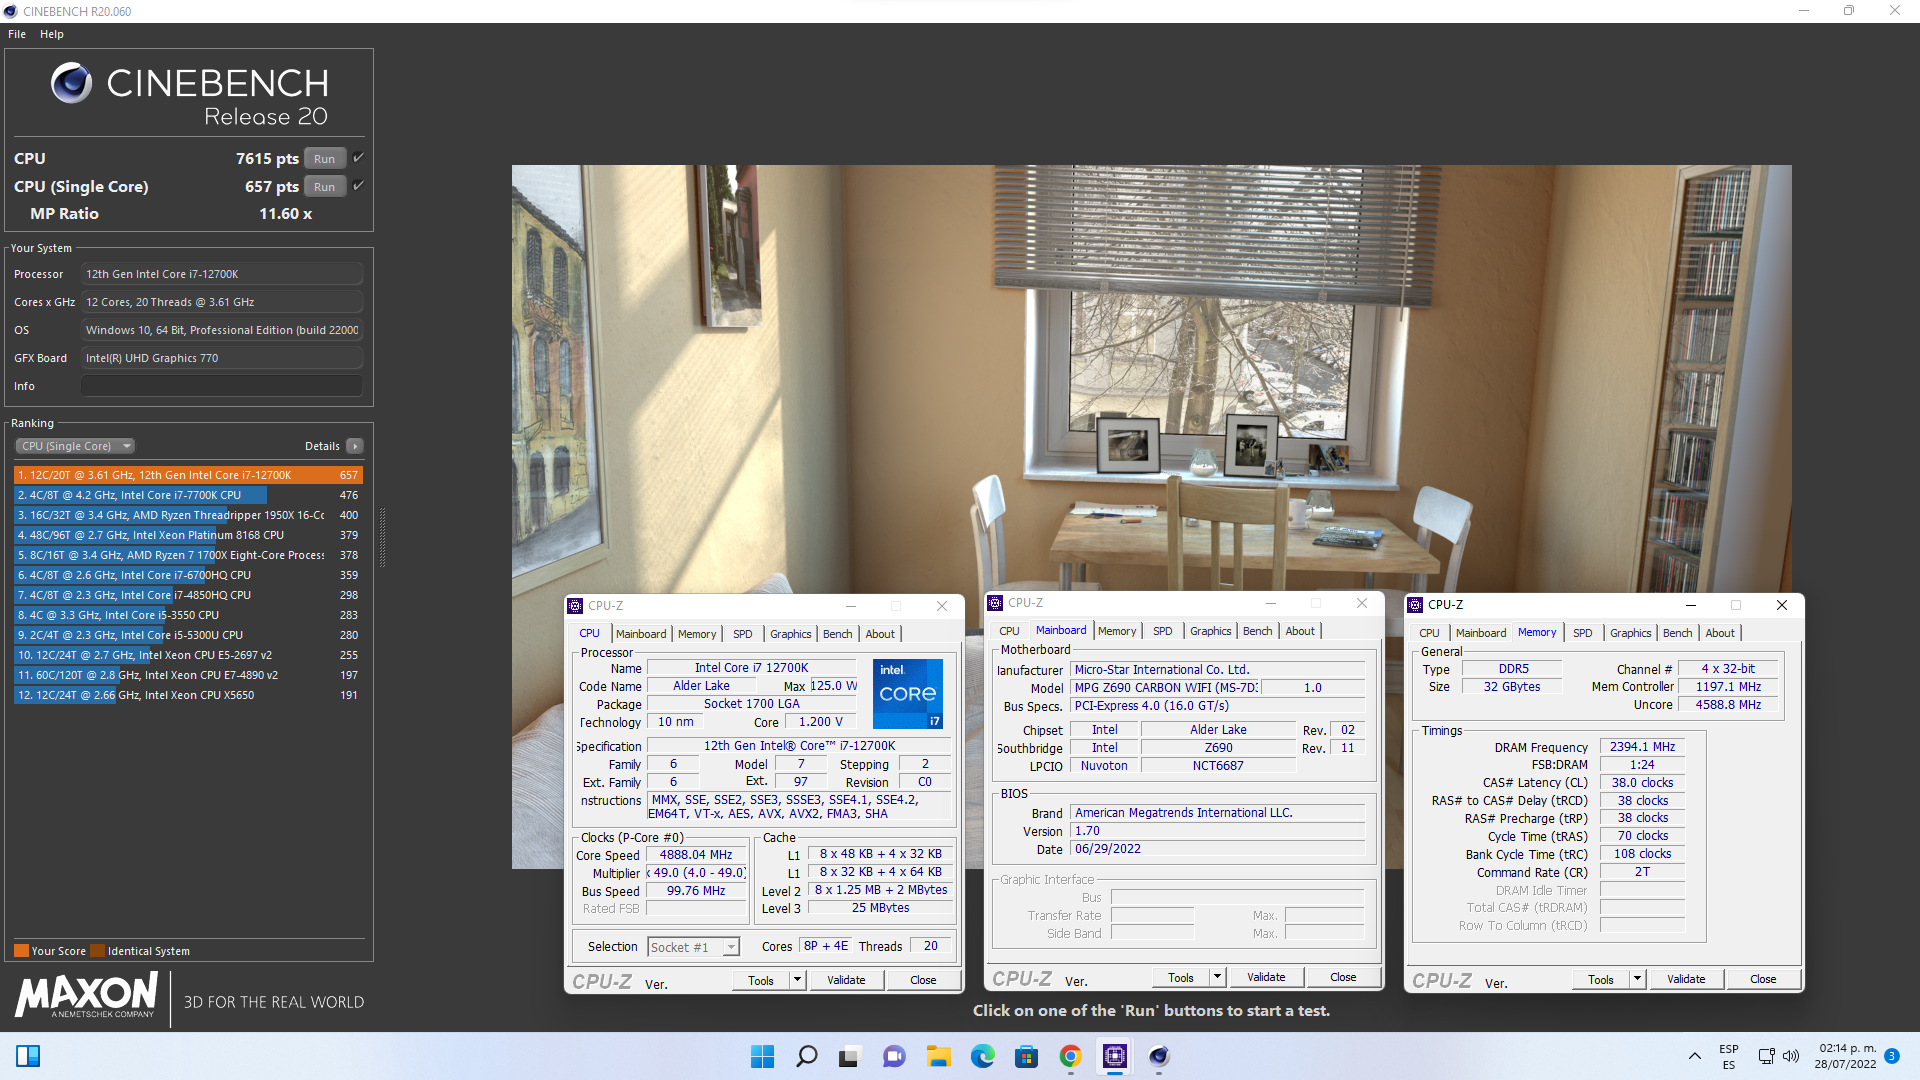Screen dimensions: 1920x1080
Task: Switch to SPD tab in Mainboard CPU-Z window
Action: [1162, 631]
